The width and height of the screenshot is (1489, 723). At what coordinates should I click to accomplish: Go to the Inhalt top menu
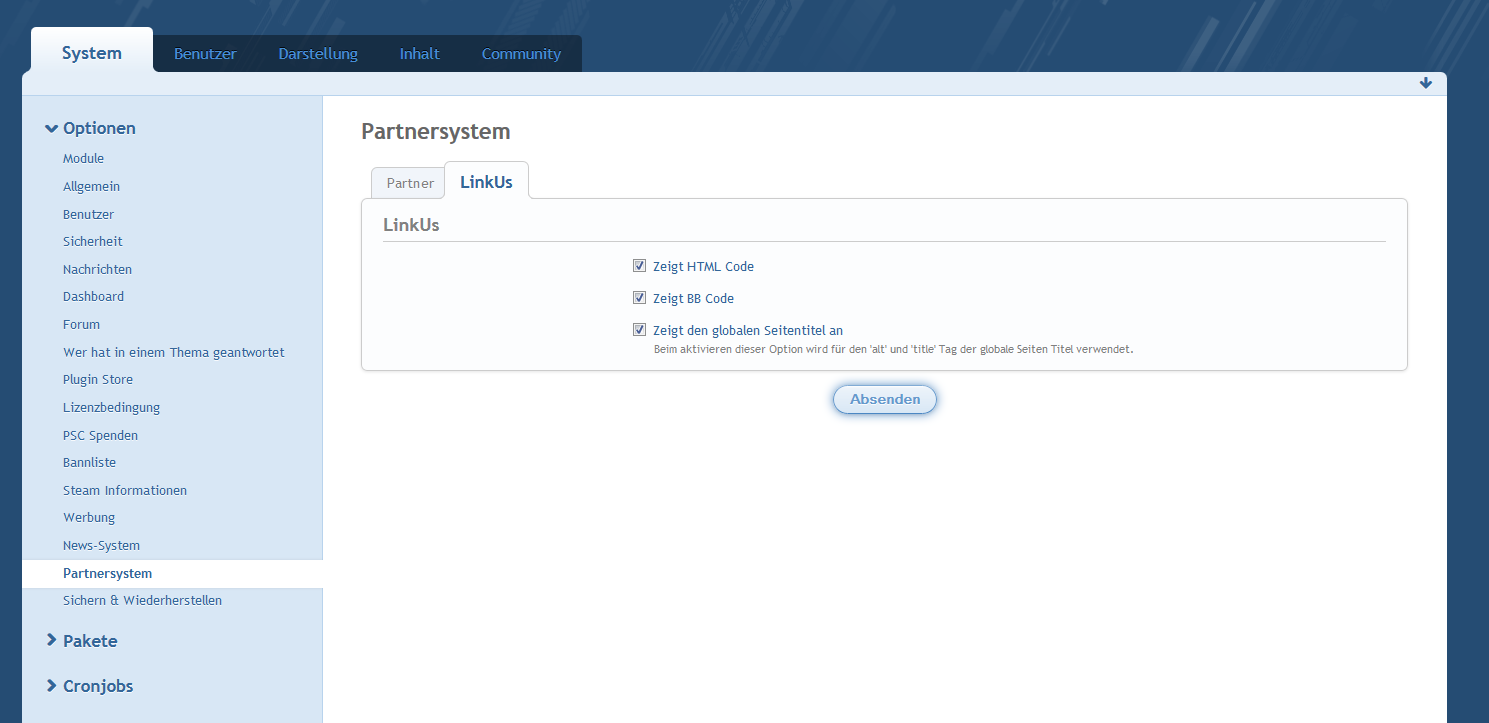[419, 54]
